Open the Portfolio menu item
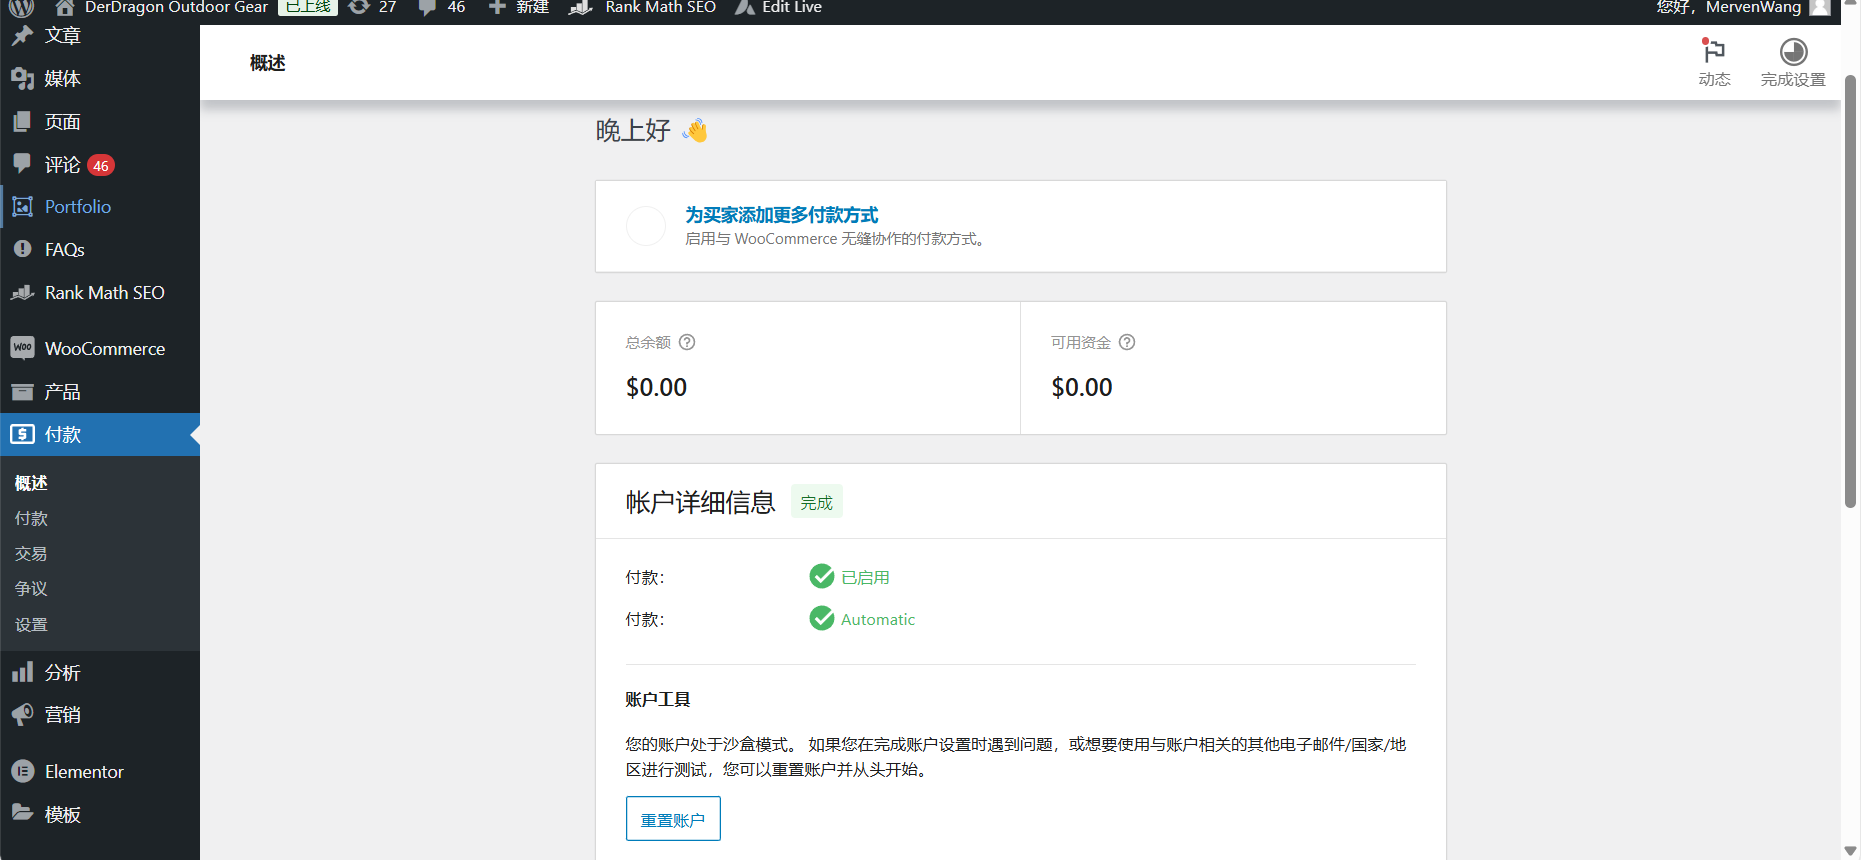The height and width of the screenshot is (860, 1861). pos(77,207)
